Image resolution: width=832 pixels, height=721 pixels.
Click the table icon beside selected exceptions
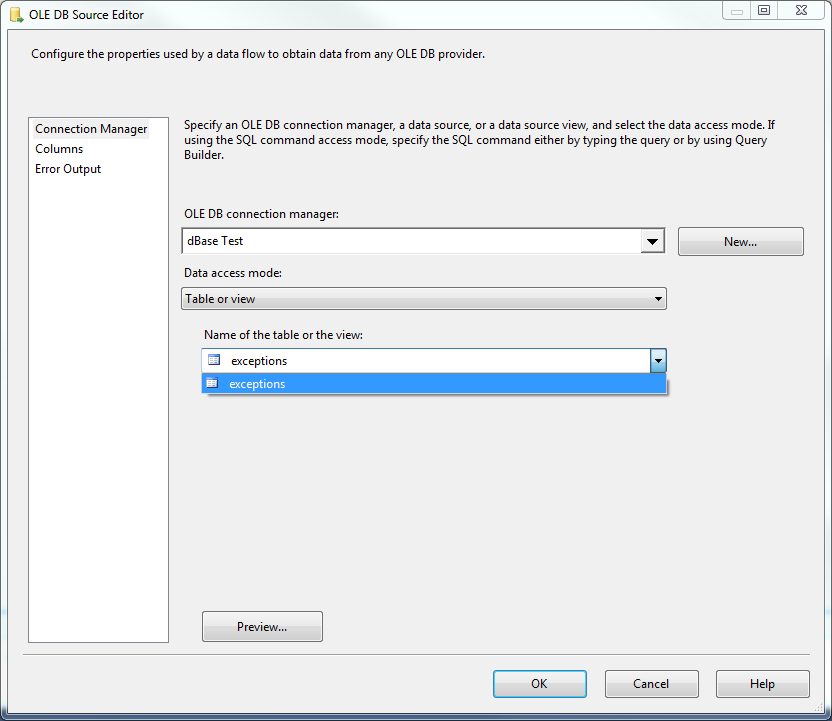tap(214, 360)
